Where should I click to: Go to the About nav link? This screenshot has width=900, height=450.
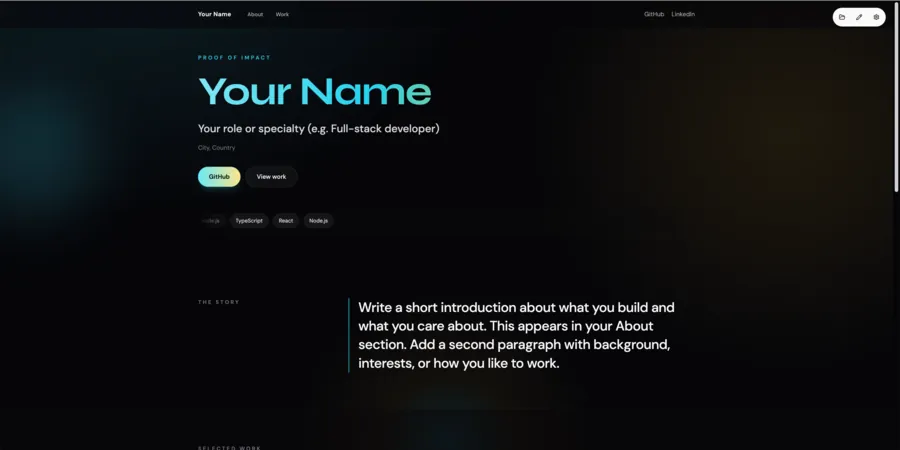coord(255,14)
